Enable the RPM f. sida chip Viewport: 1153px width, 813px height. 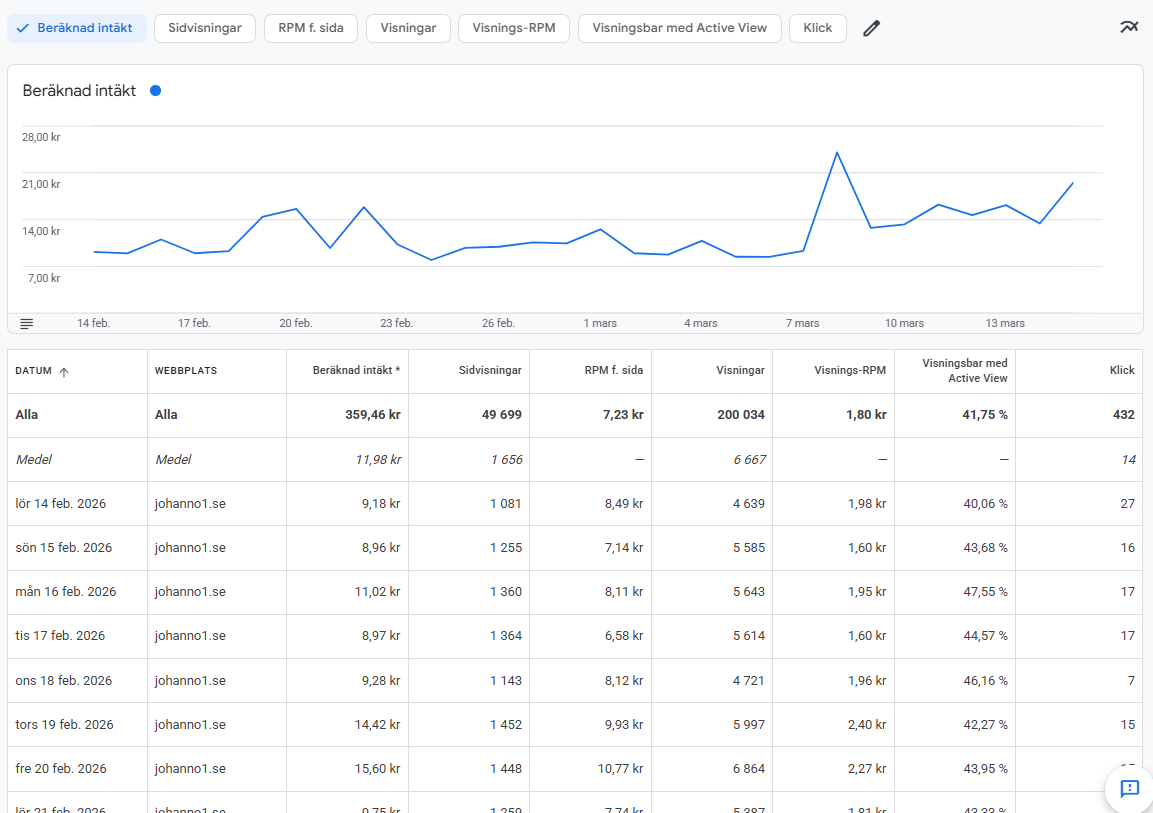point(310,28)
